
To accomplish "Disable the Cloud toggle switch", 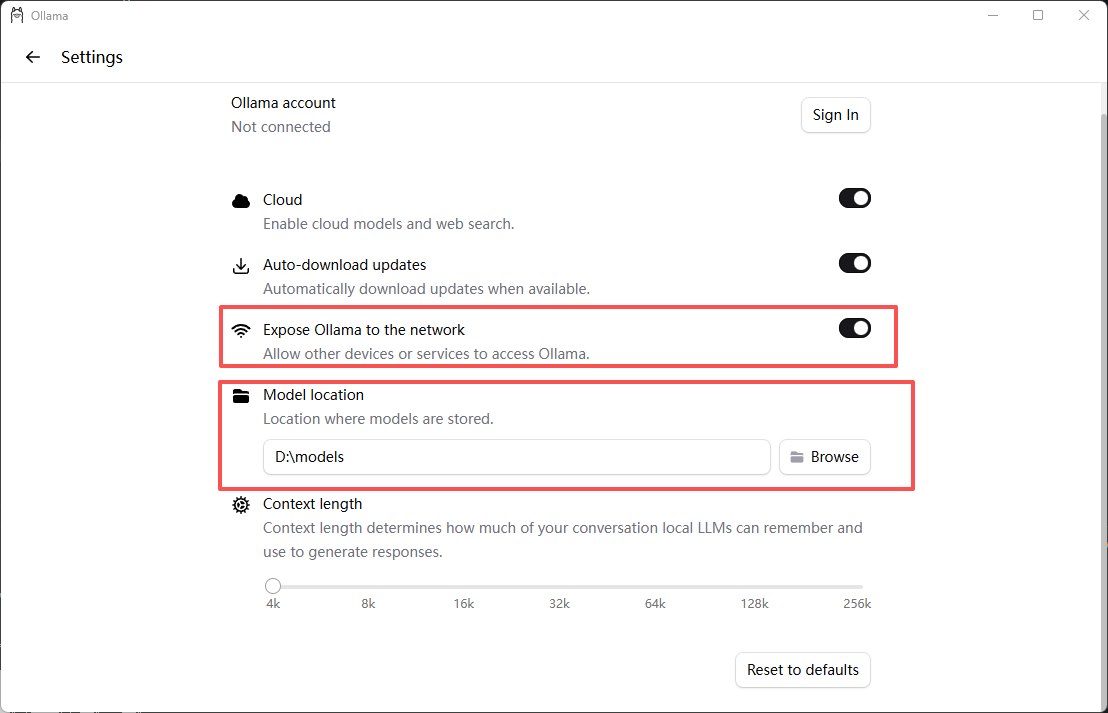I will click(854, 198).
